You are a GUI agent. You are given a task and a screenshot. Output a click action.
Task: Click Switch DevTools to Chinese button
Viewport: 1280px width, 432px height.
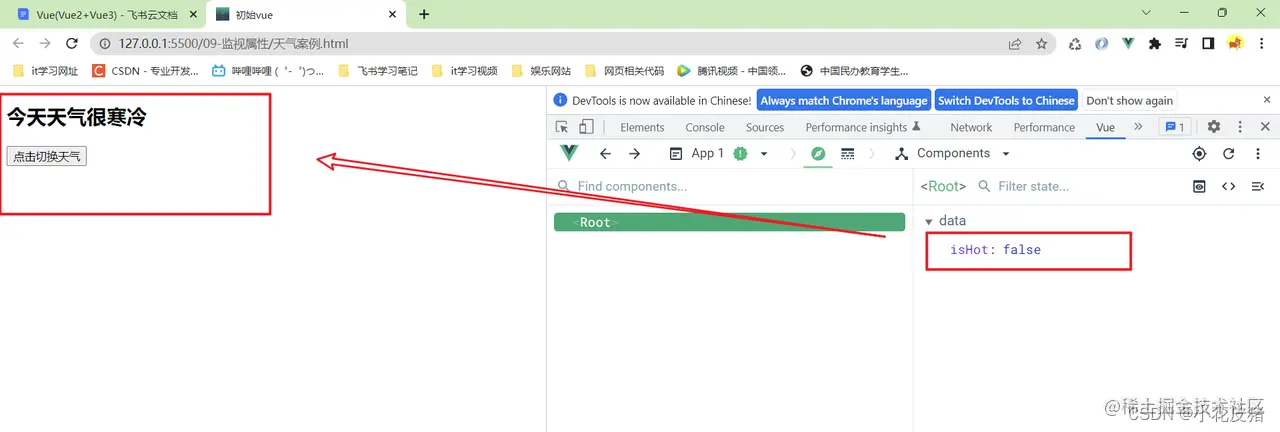pos(1006,100)
